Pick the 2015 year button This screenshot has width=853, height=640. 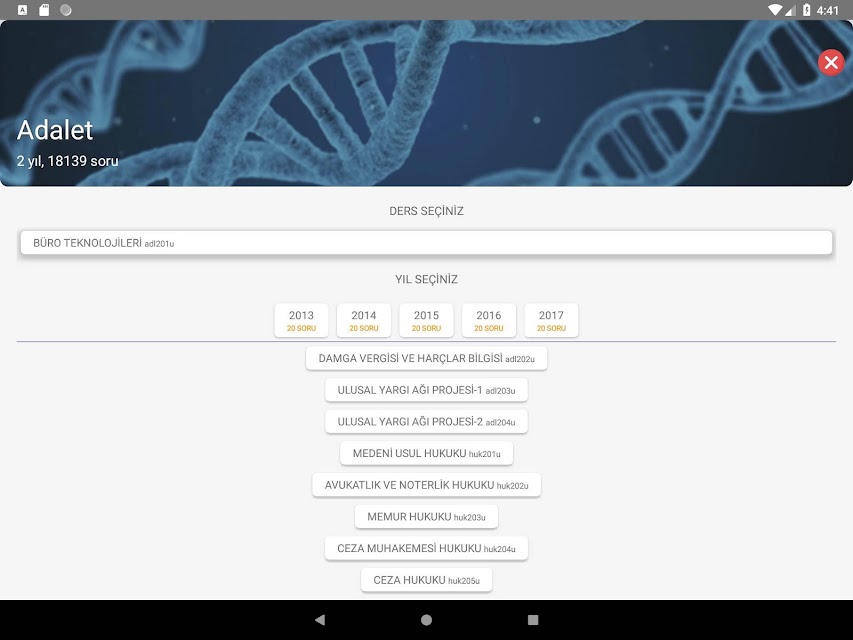click(x=426, y=321)
